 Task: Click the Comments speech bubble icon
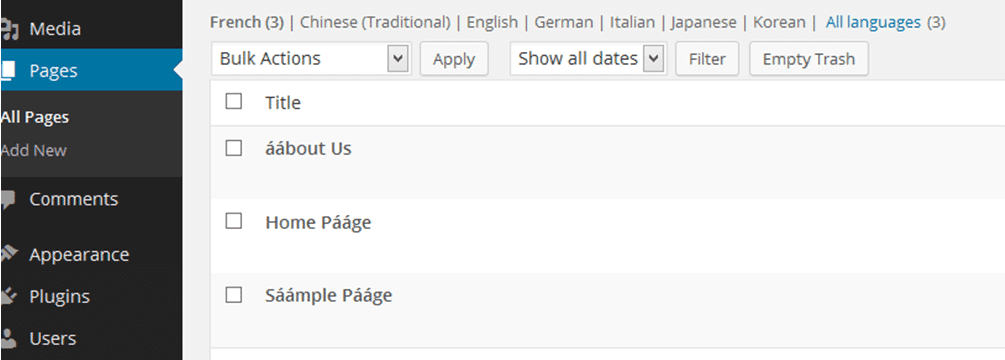(x=8, y=200)
